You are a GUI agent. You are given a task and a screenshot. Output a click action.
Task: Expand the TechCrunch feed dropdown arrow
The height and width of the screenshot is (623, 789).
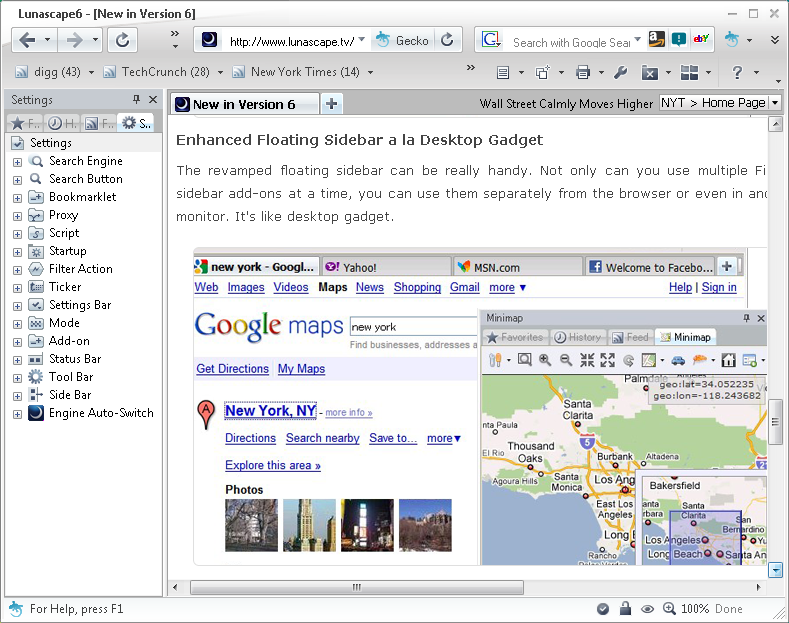pyautogui.click(x=220, y=73)
